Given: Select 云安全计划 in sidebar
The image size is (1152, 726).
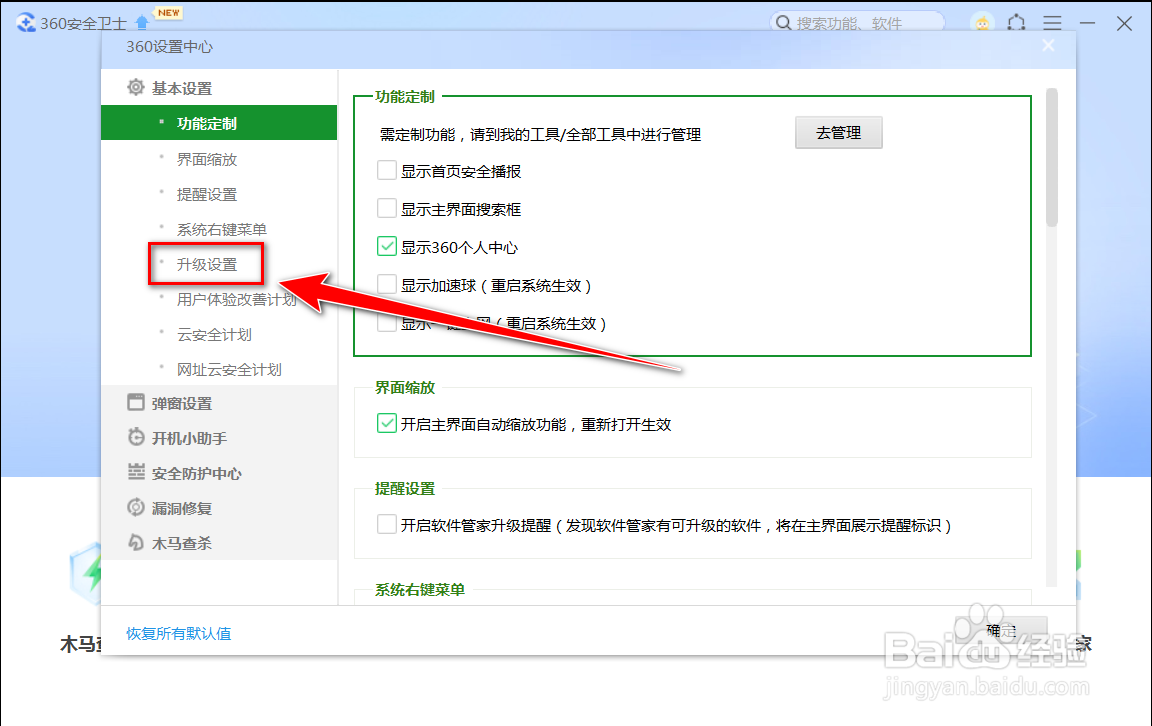Looking at the screenshot, I should (214, 334).
